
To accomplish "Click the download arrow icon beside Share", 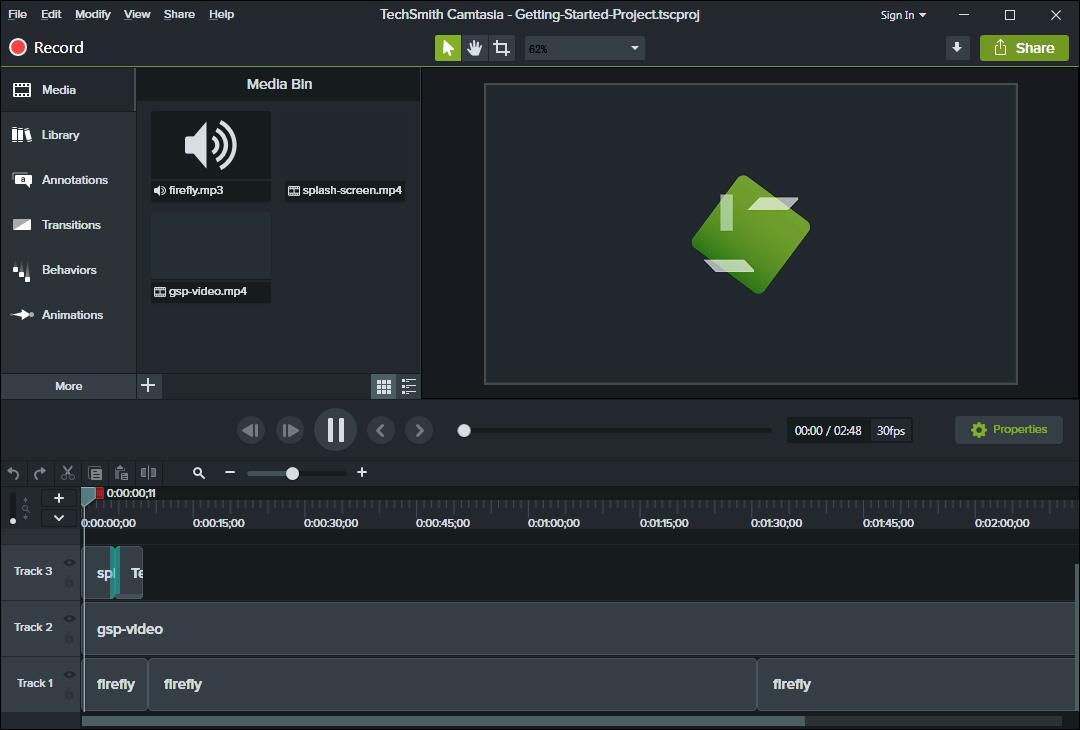I will click(x=957, y=48).
